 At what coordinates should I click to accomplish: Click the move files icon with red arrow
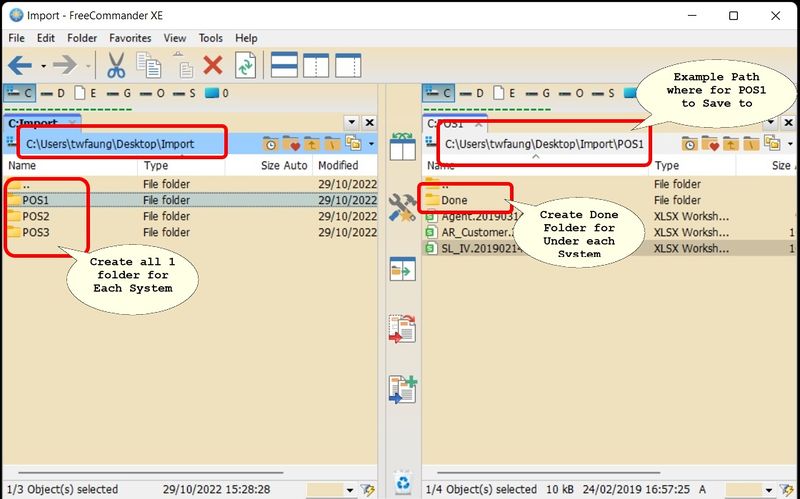point(402,329)
